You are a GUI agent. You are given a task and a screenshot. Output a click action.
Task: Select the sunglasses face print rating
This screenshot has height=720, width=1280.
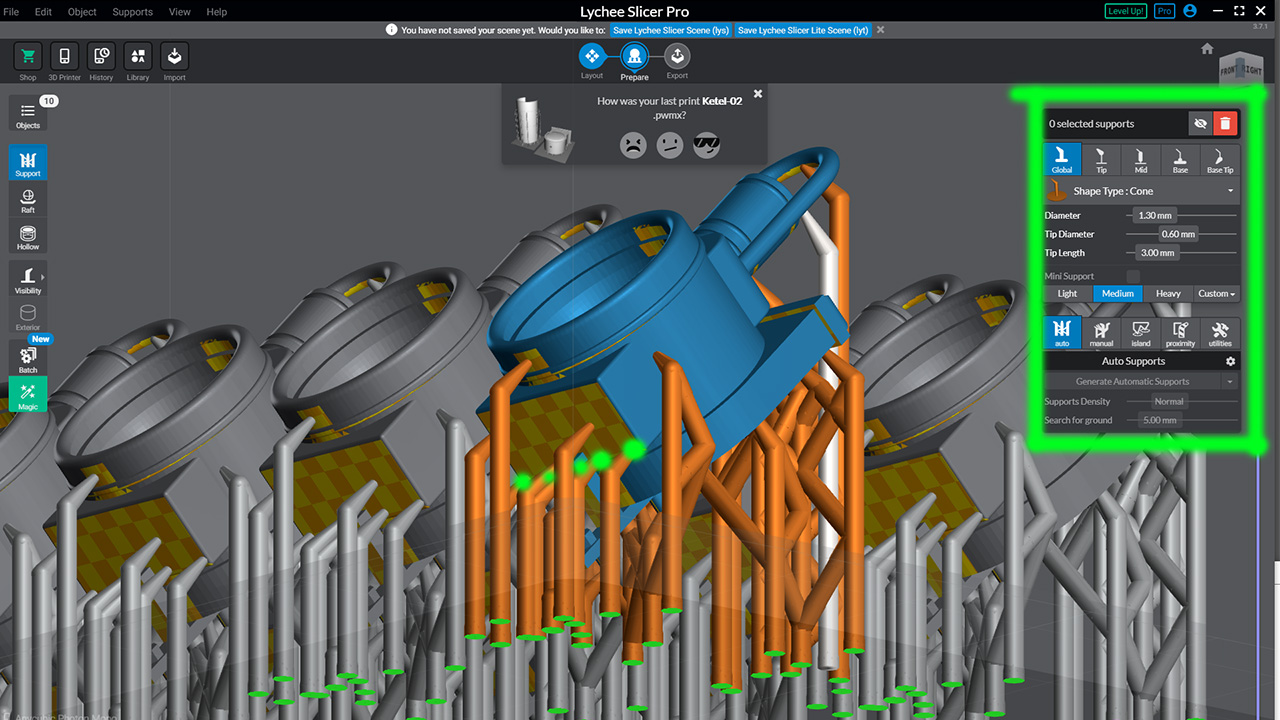click(707, 145)
